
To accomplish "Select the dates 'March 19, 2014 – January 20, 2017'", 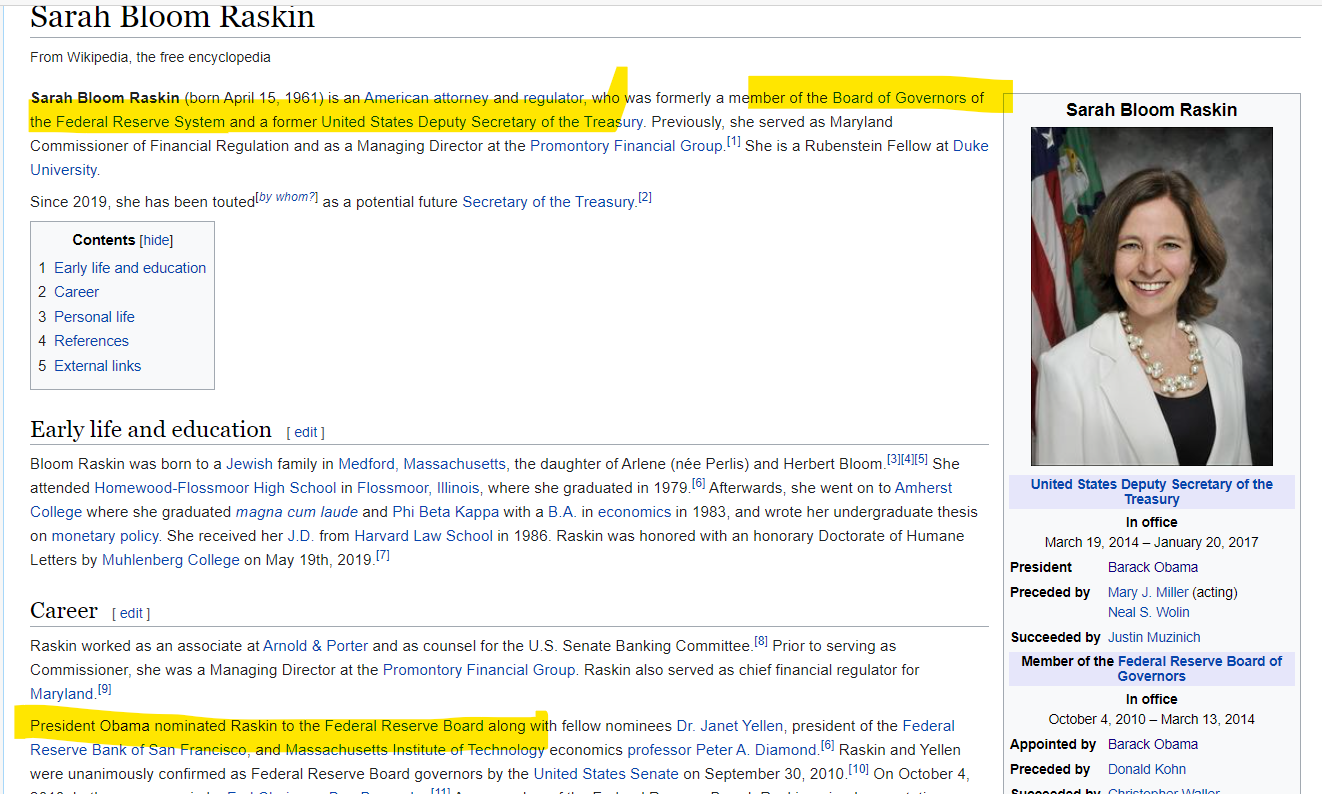I will pyautogui.click(x=1152, y=542).
